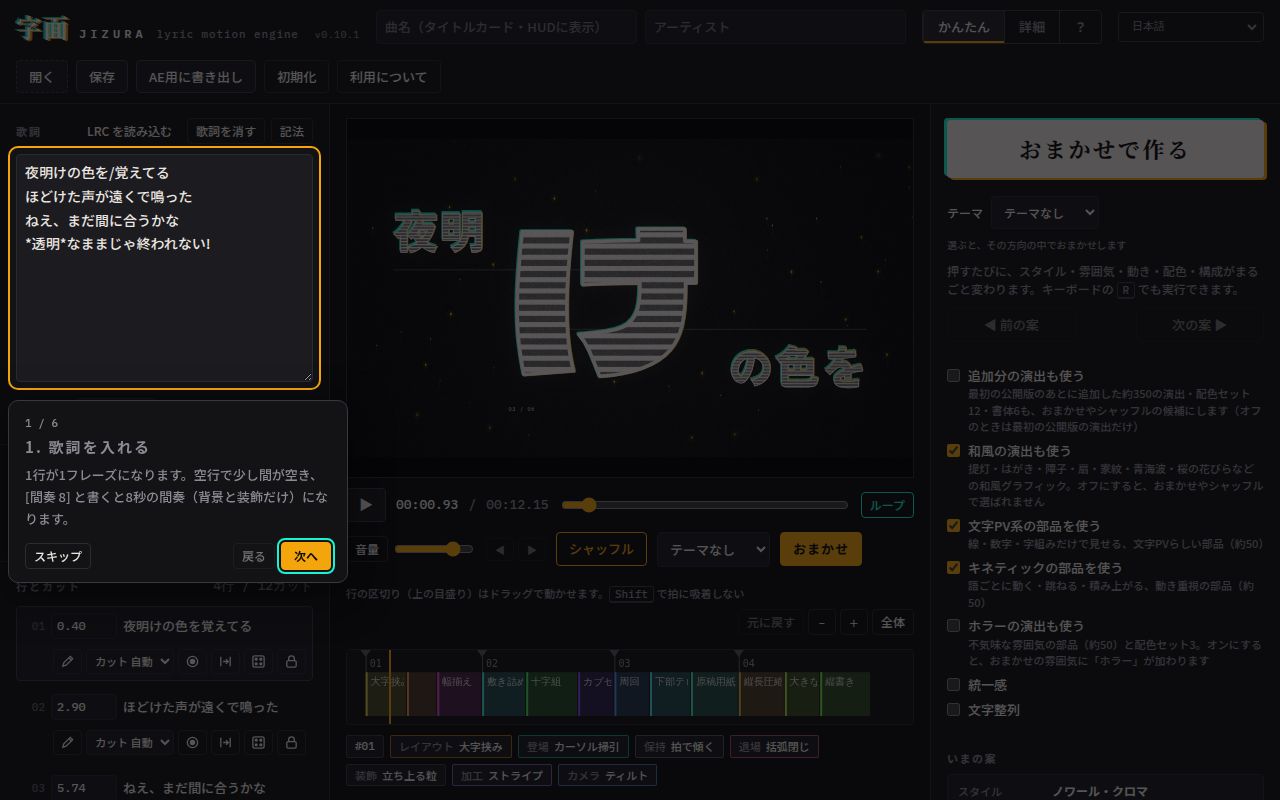Click 戻る in the tutorial popup
This screenshot has height=800, width=1280.
tap(254, 556)
